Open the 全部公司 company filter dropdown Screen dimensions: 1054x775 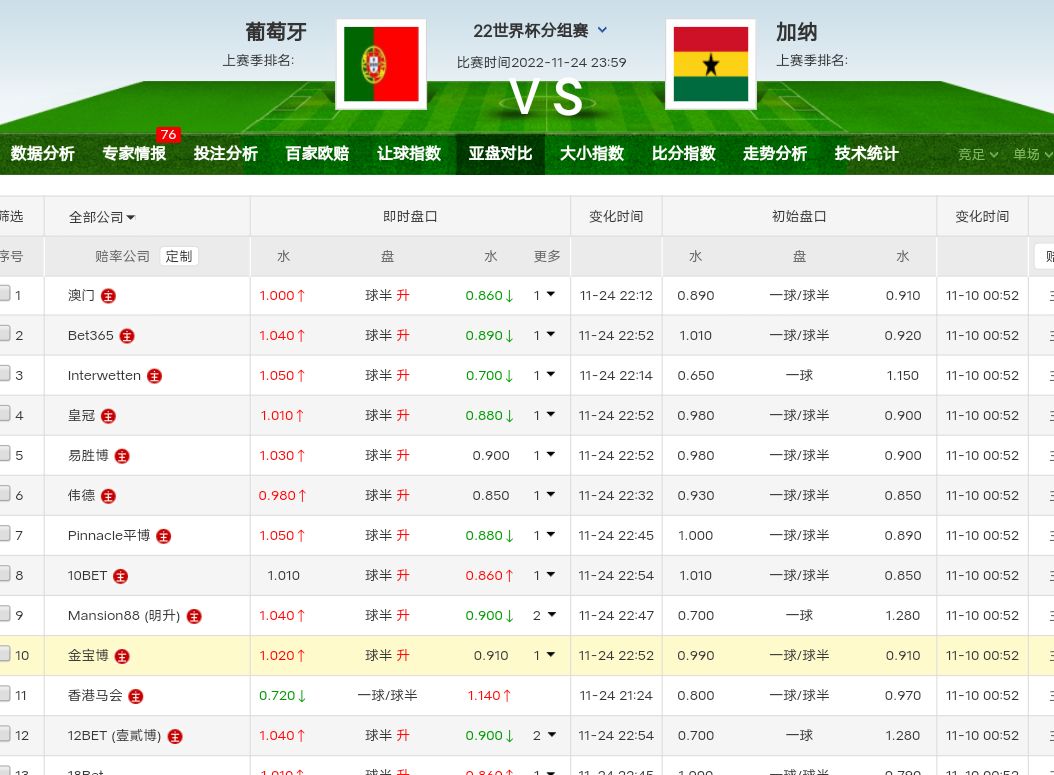(102, 217)
